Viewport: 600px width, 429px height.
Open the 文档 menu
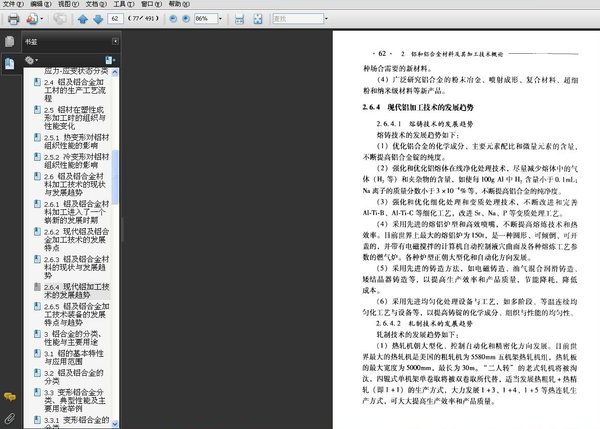[96, 4]
